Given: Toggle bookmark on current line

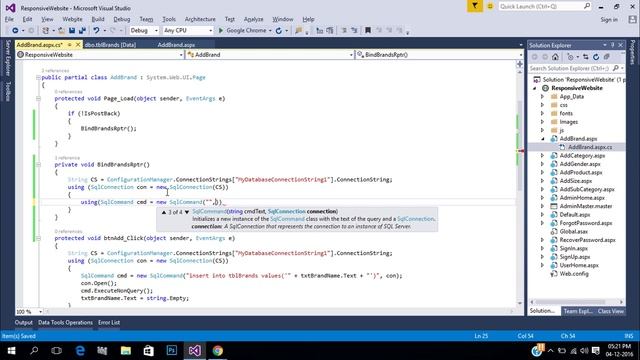Looking at the screenshot, I should pos(368,31).
